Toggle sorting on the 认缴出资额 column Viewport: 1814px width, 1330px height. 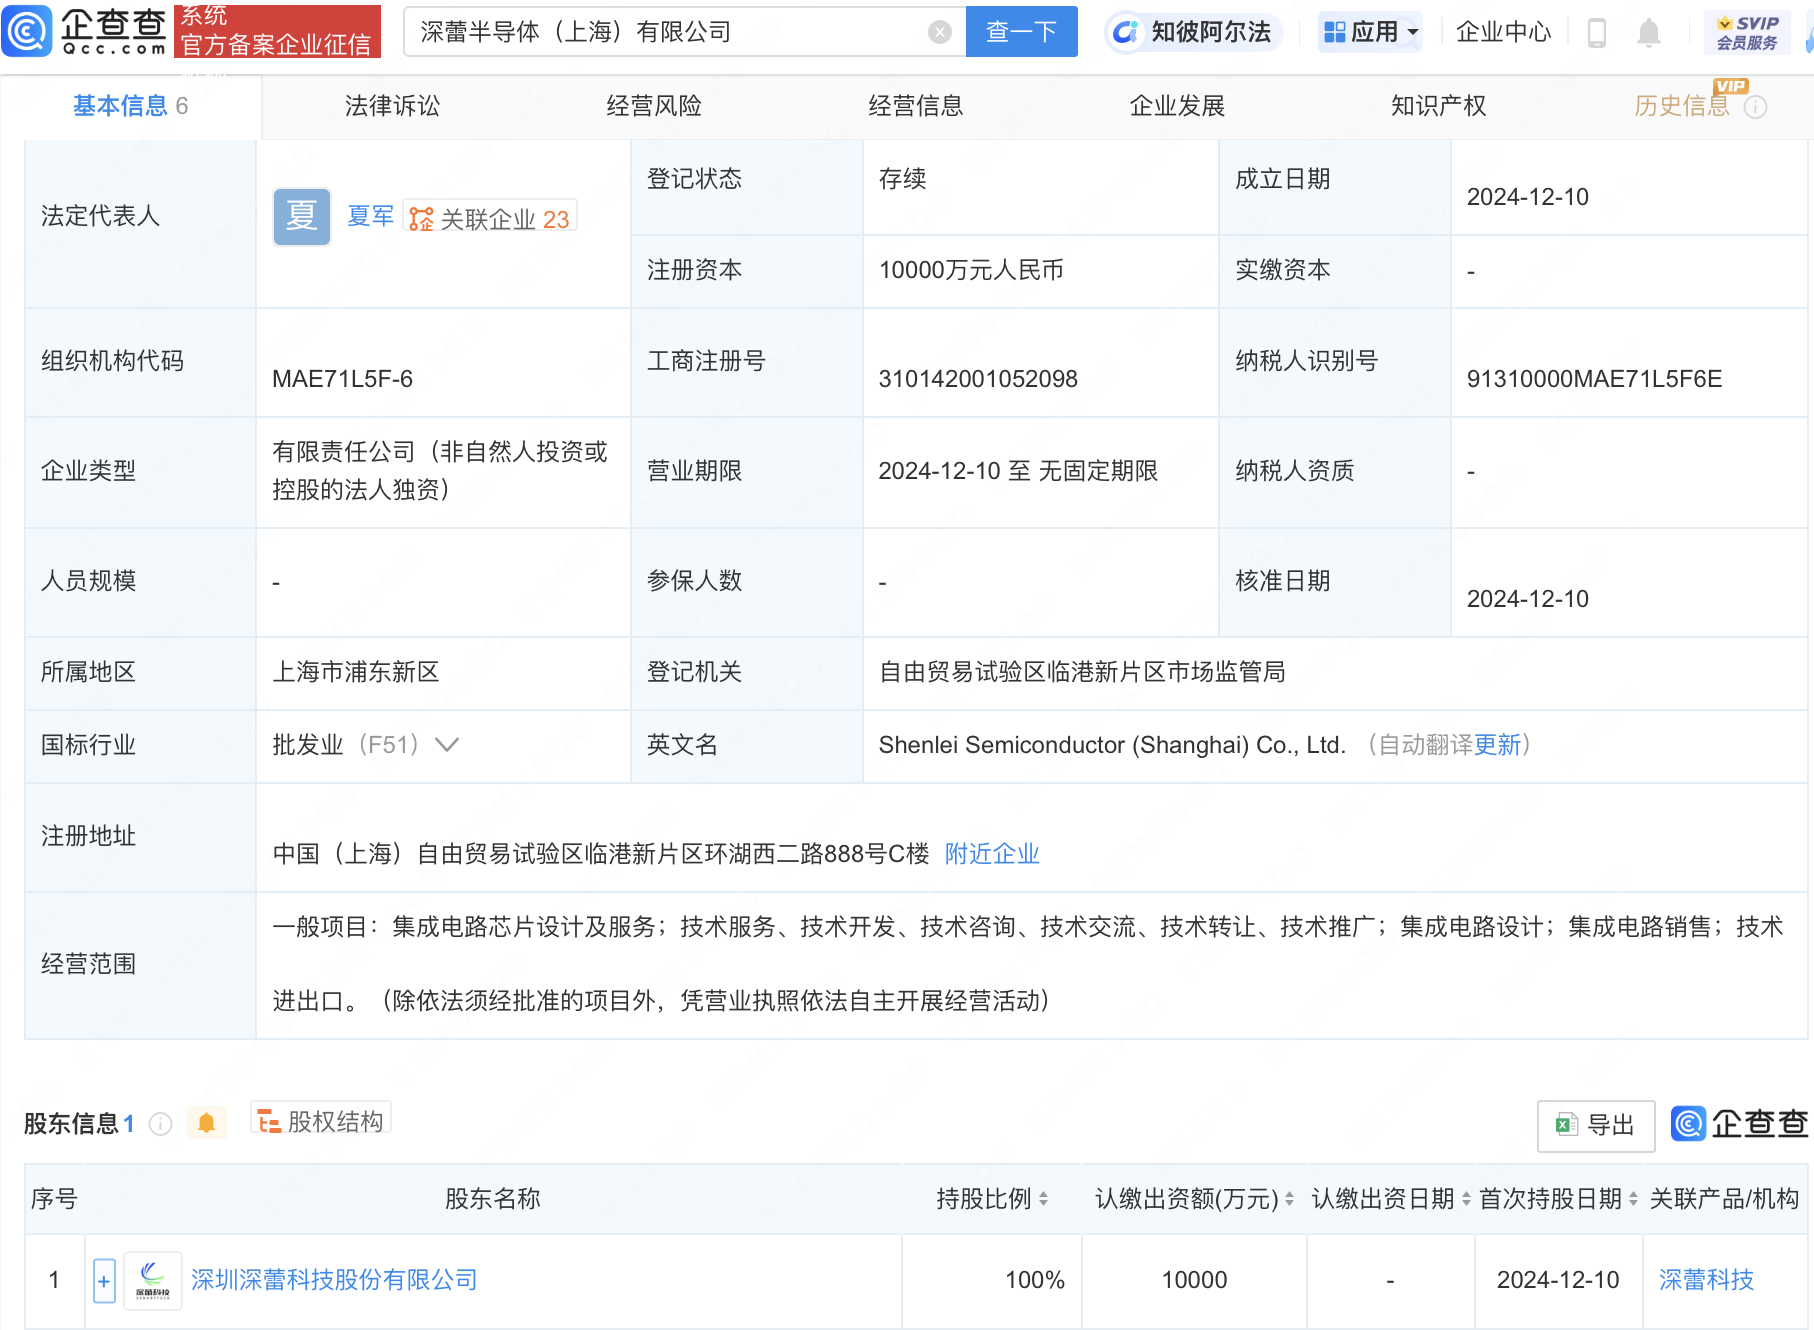(x=1288, y=1199)
